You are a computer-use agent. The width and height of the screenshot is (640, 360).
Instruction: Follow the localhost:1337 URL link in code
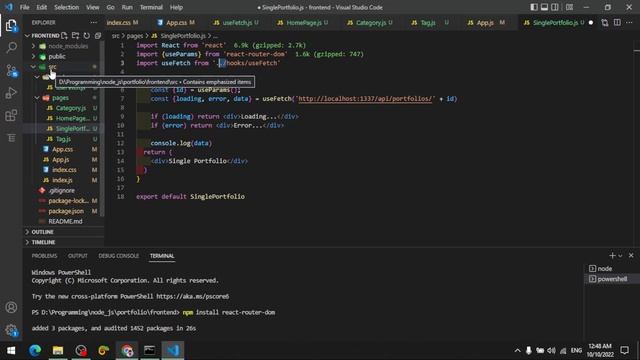(x=365, y=99)
